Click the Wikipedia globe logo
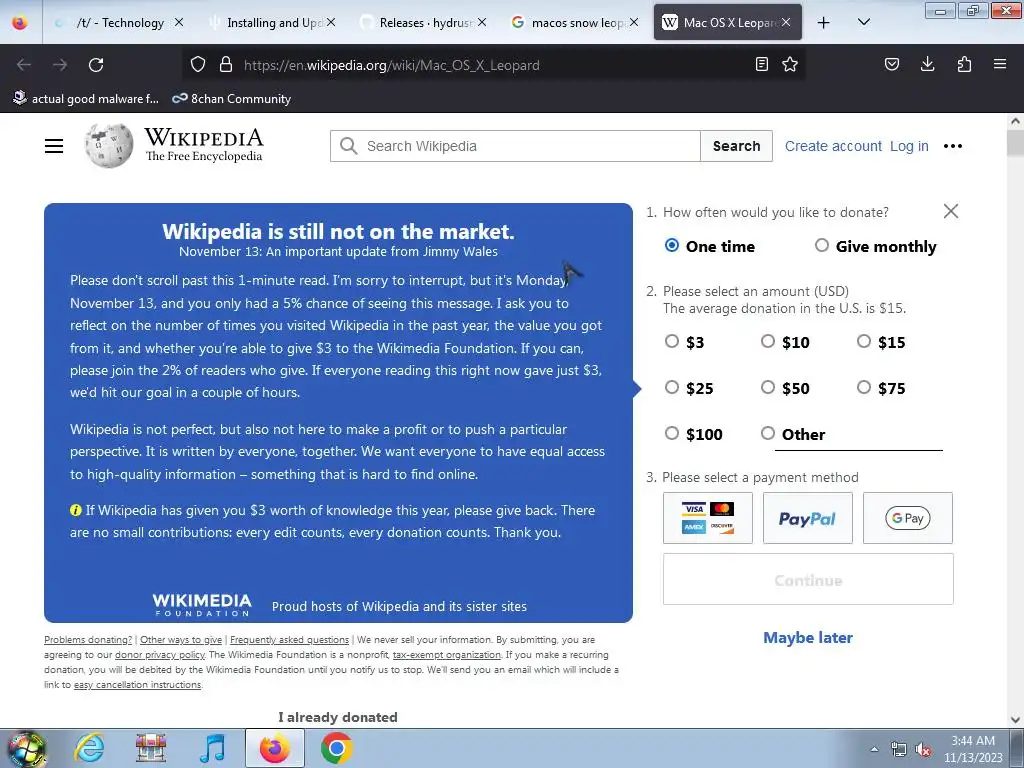Screen dimensions: 1024x768 click(108, 146)
